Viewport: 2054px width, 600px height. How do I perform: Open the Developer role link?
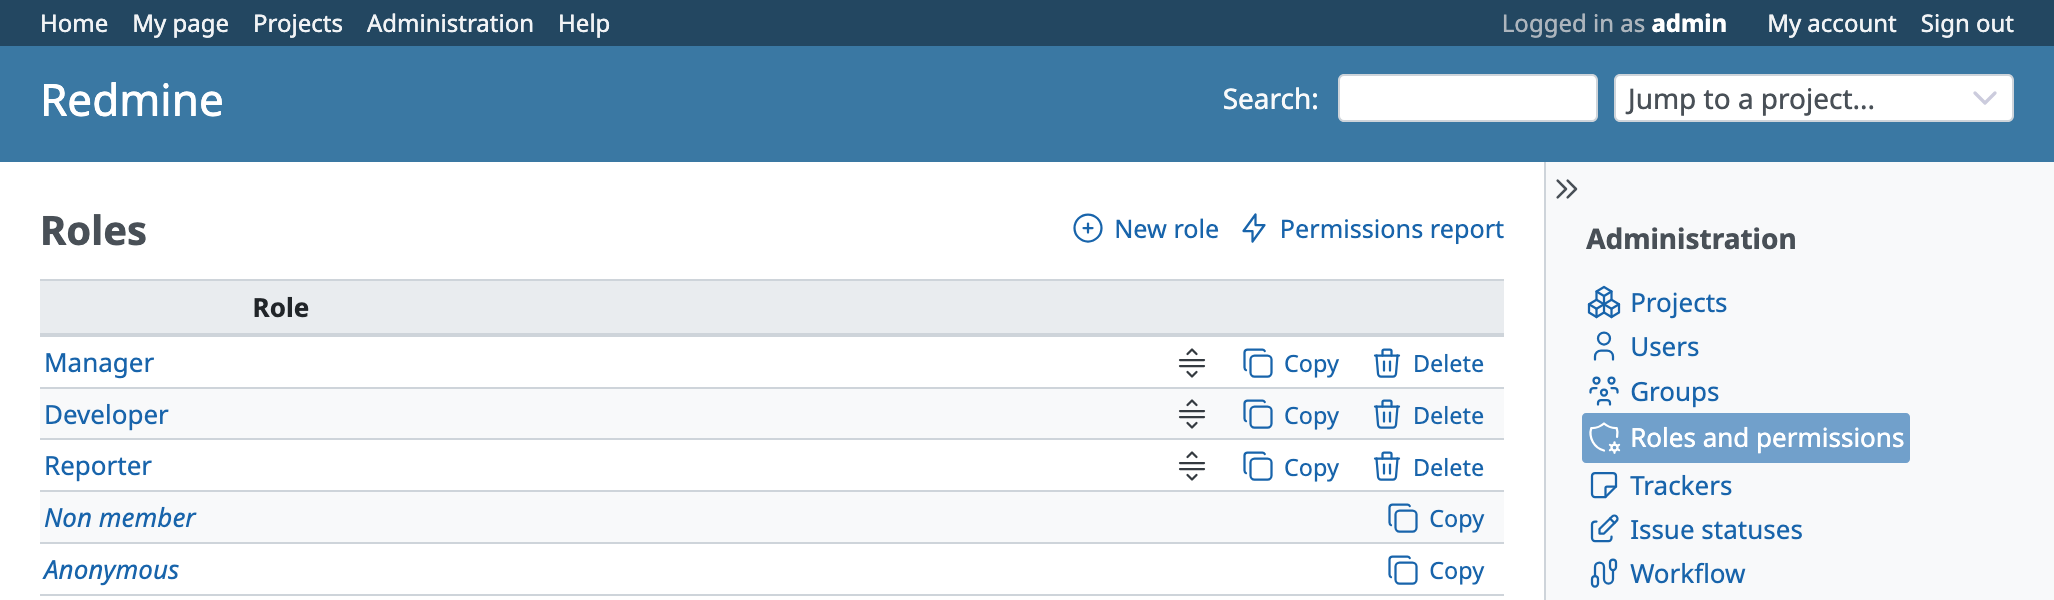point(106,415)
